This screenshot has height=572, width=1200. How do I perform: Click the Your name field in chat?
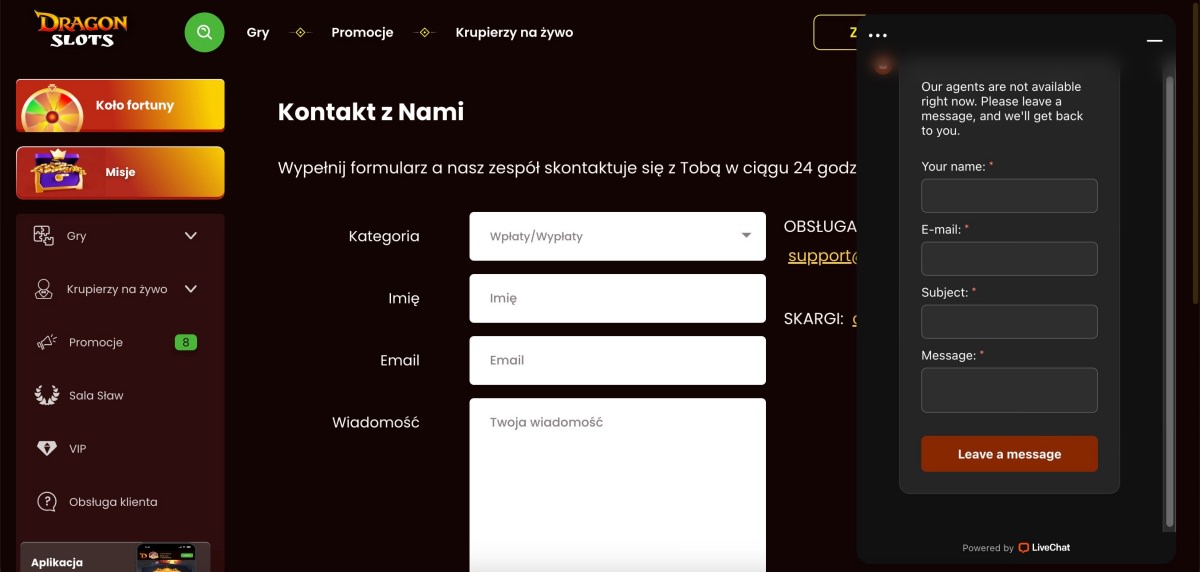click(x=1009, y=196)
